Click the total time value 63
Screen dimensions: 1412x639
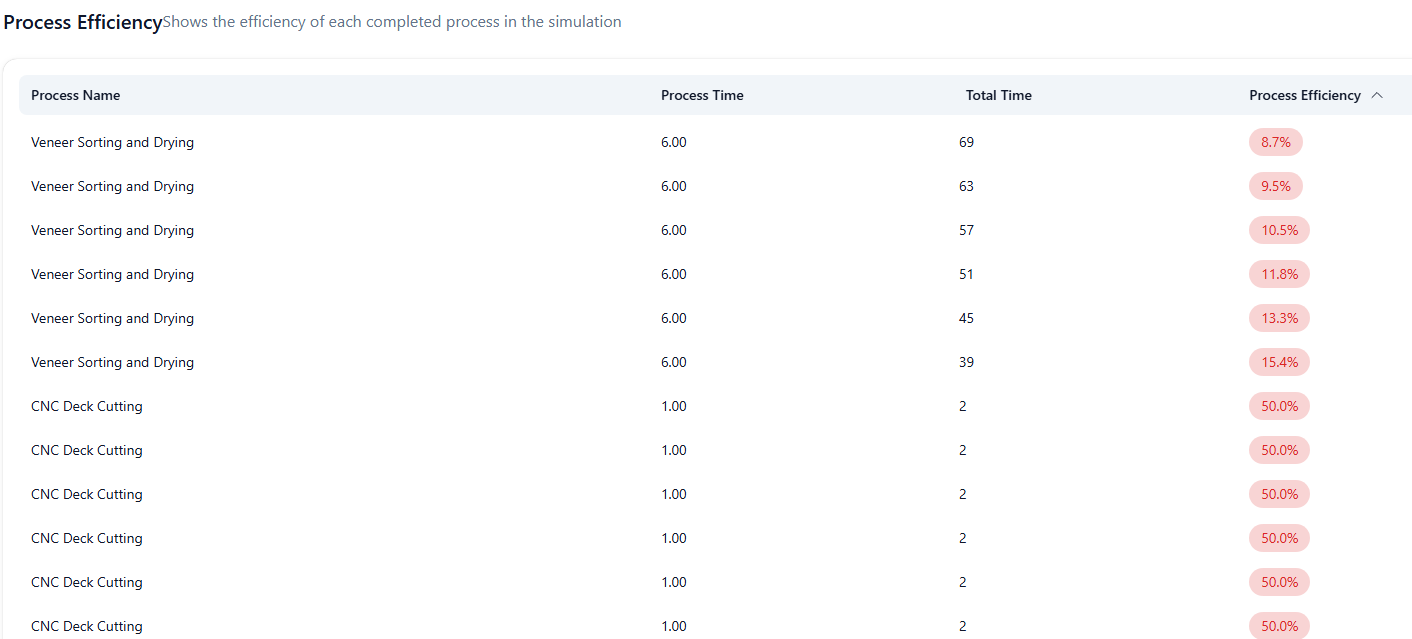[x=966, y=186]
